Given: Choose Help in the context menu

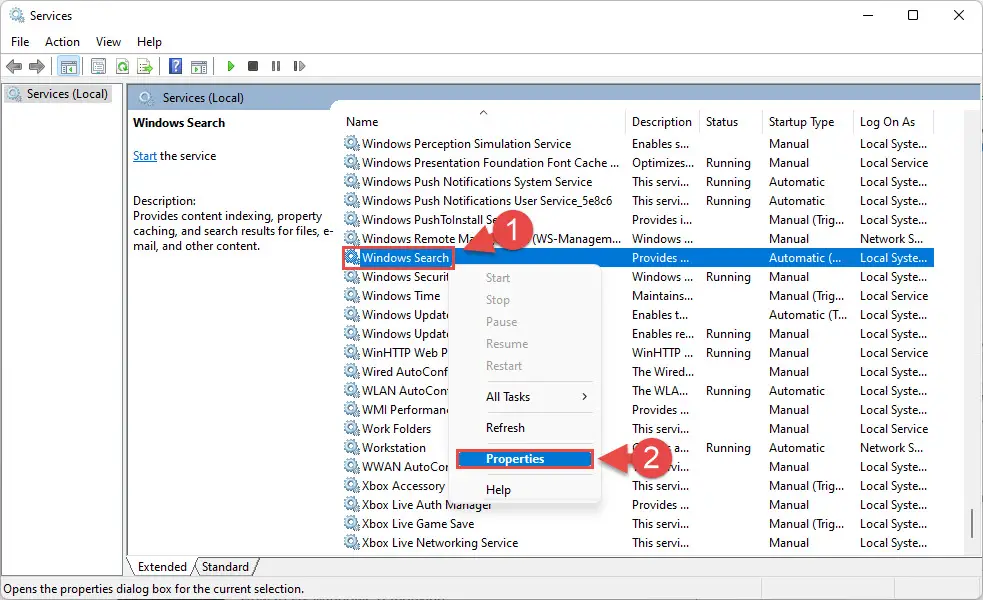Looking at the screenshot, I should 498,490.
